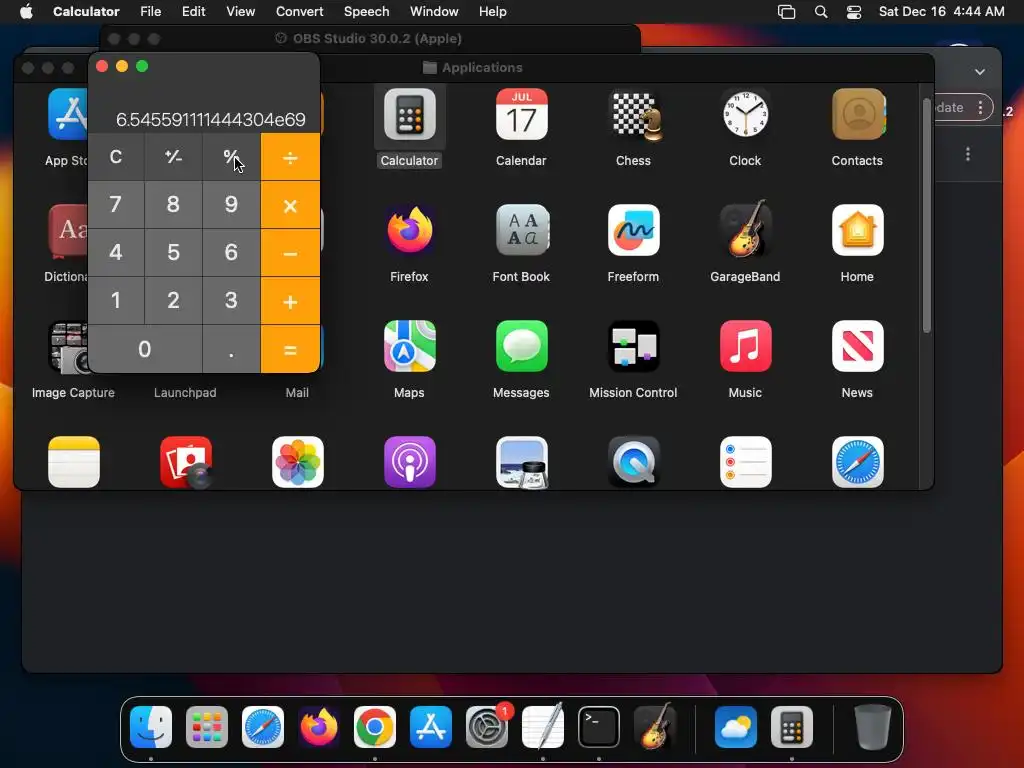The width and height of the screenshot is (1024, 768).
Task: Open System Settings from the Dock
Action: pos(487,727)
